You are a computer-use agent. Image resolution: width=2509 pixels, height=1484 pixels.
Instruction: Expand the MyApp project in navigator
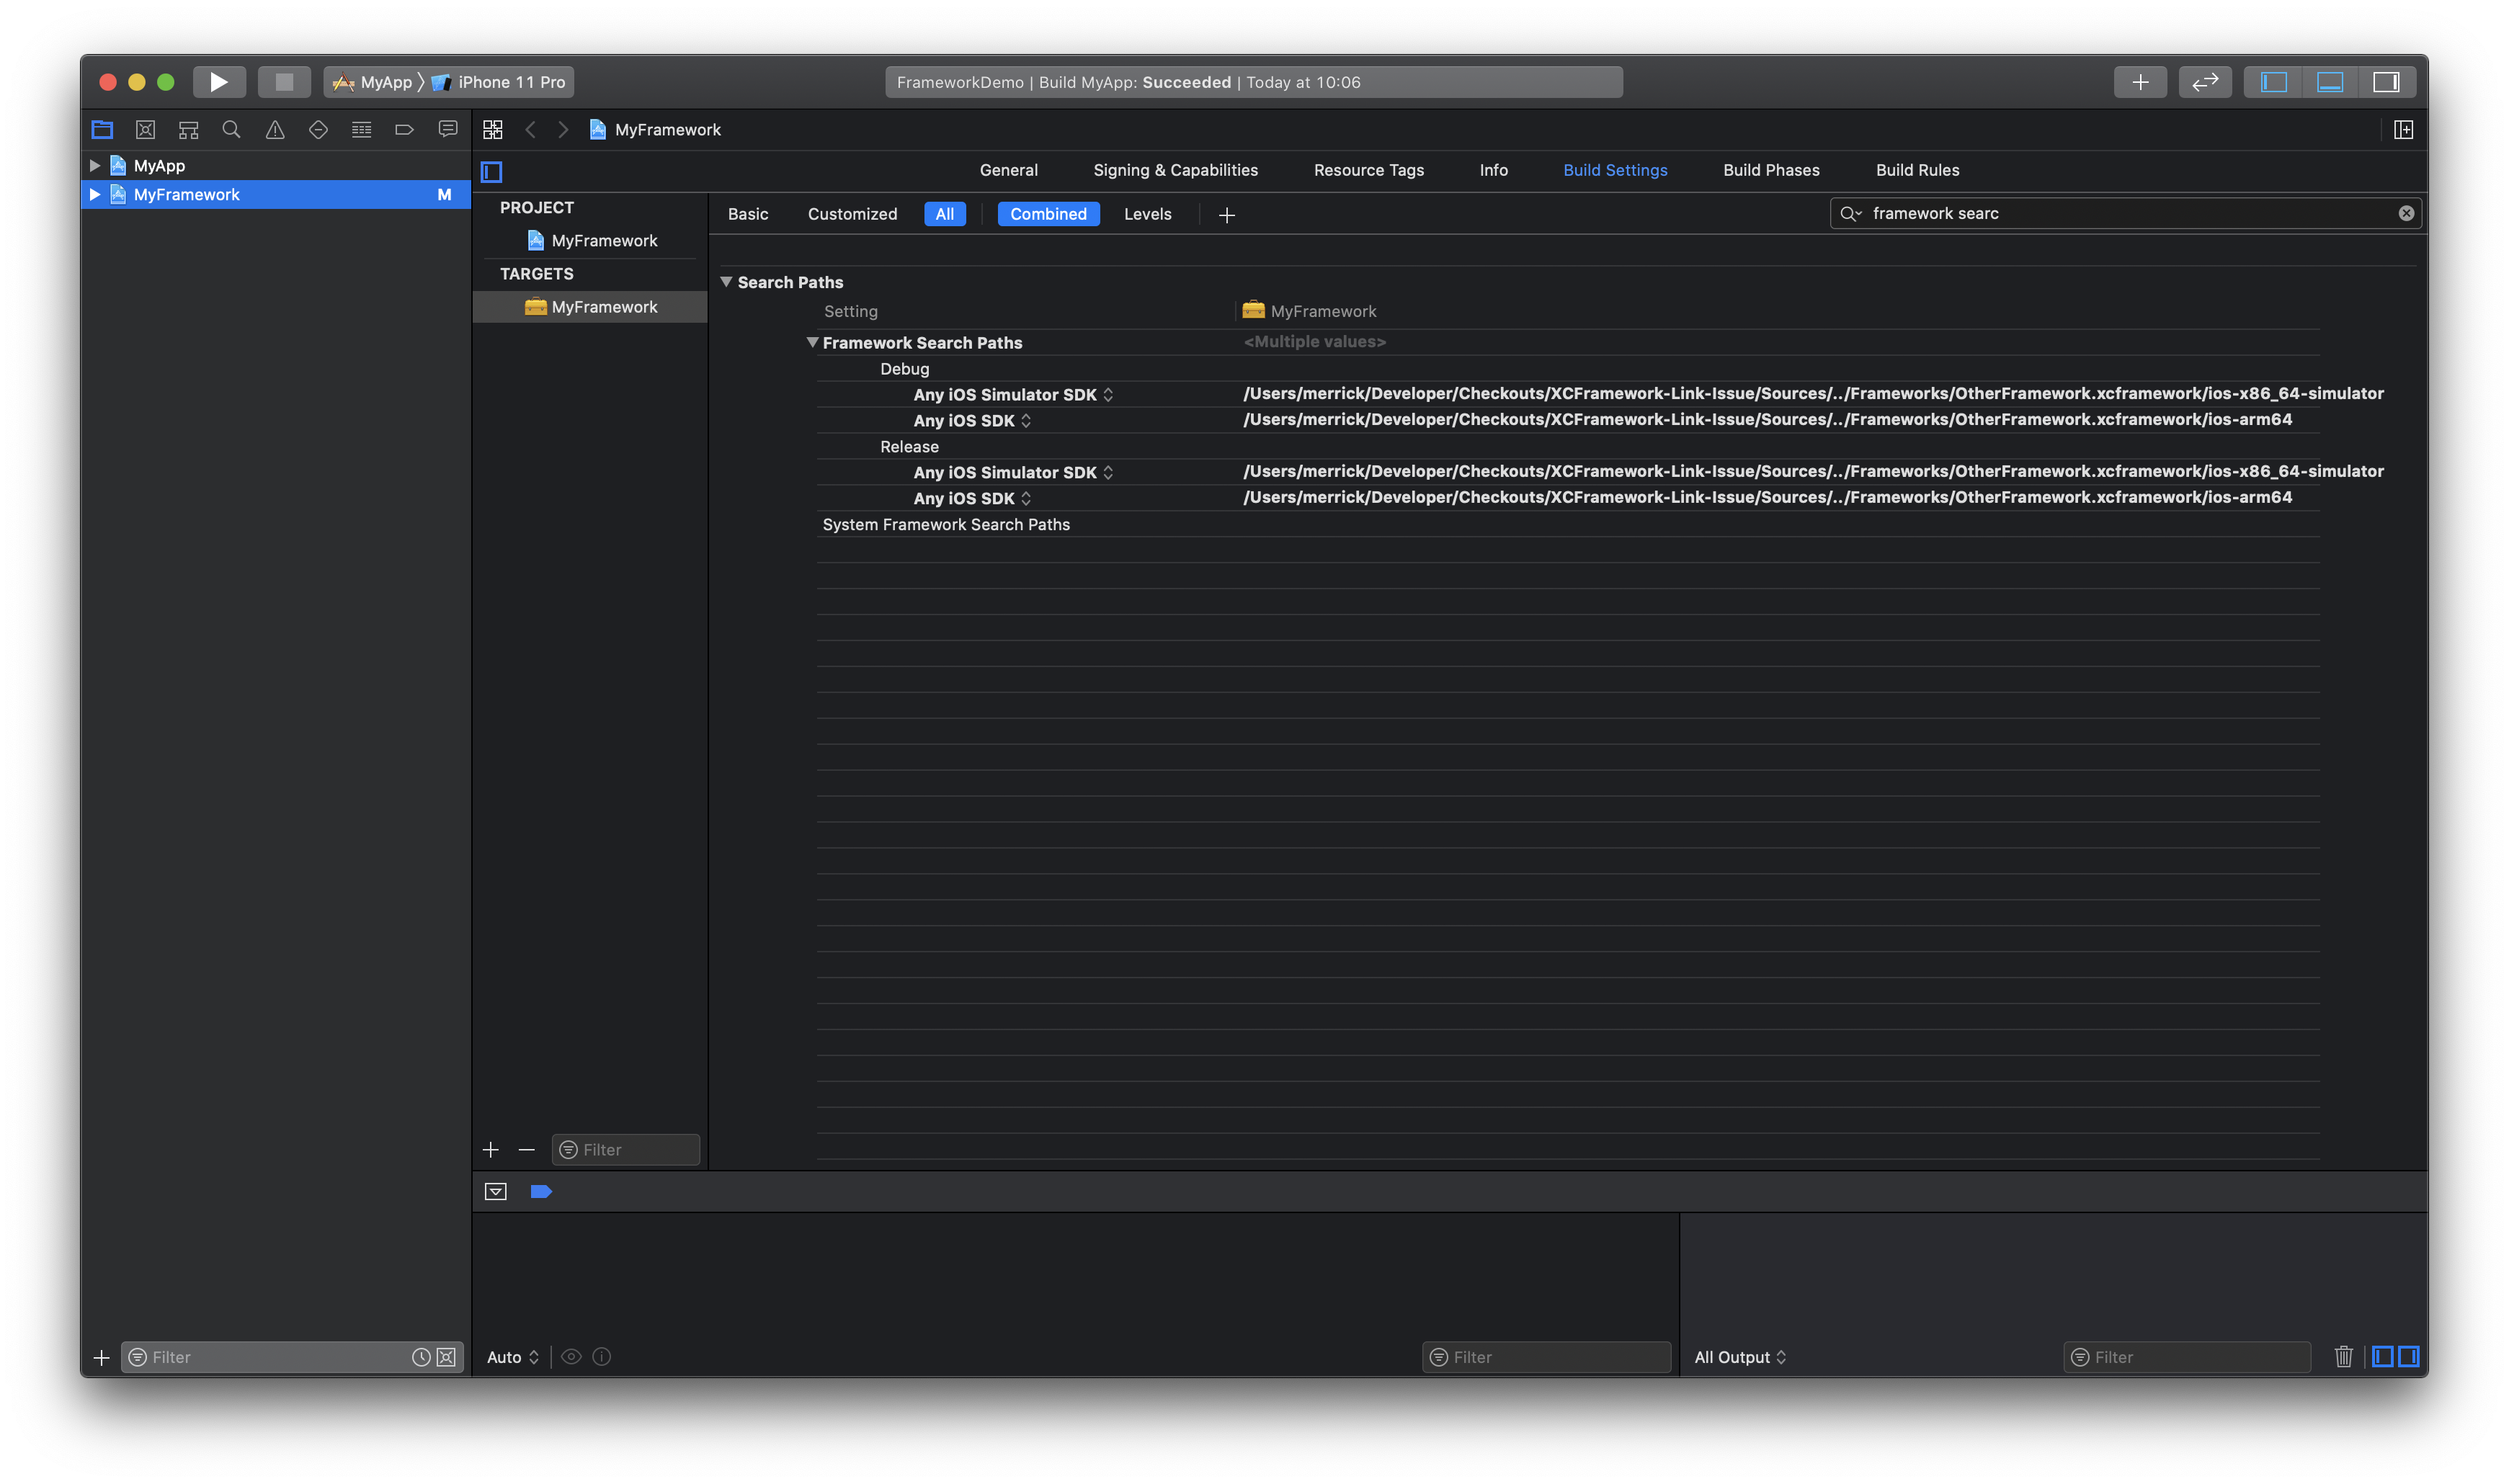pyautogui.click(x=95, y=166)
